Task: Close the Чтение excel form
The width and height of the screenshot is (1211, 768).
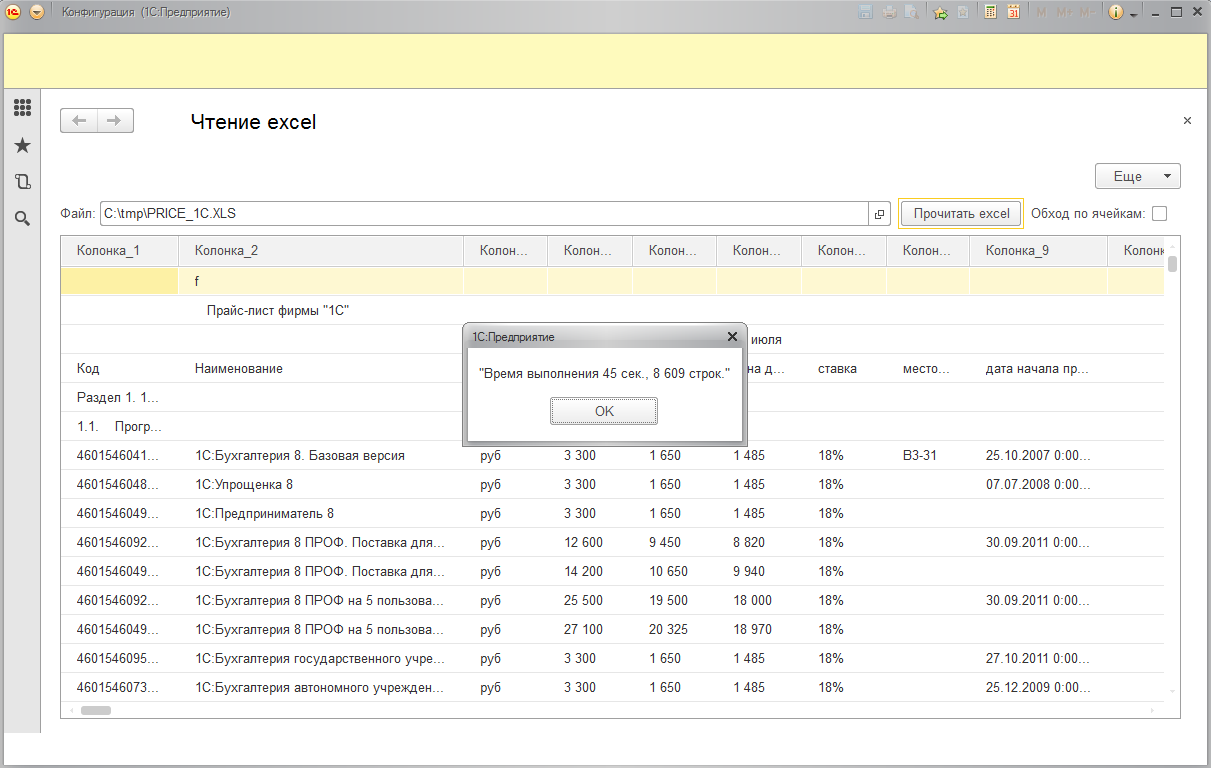Action: point(1187,121)
